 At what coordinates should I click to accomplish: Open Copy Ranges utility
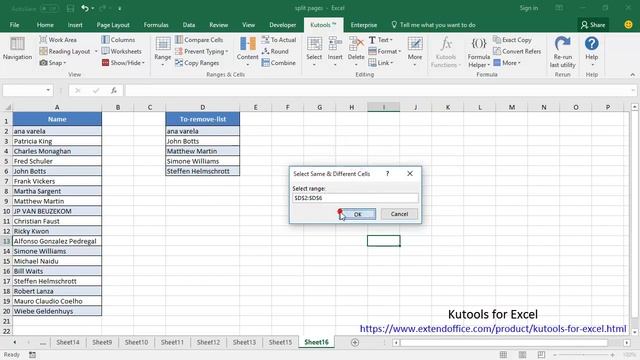[197, 63]
